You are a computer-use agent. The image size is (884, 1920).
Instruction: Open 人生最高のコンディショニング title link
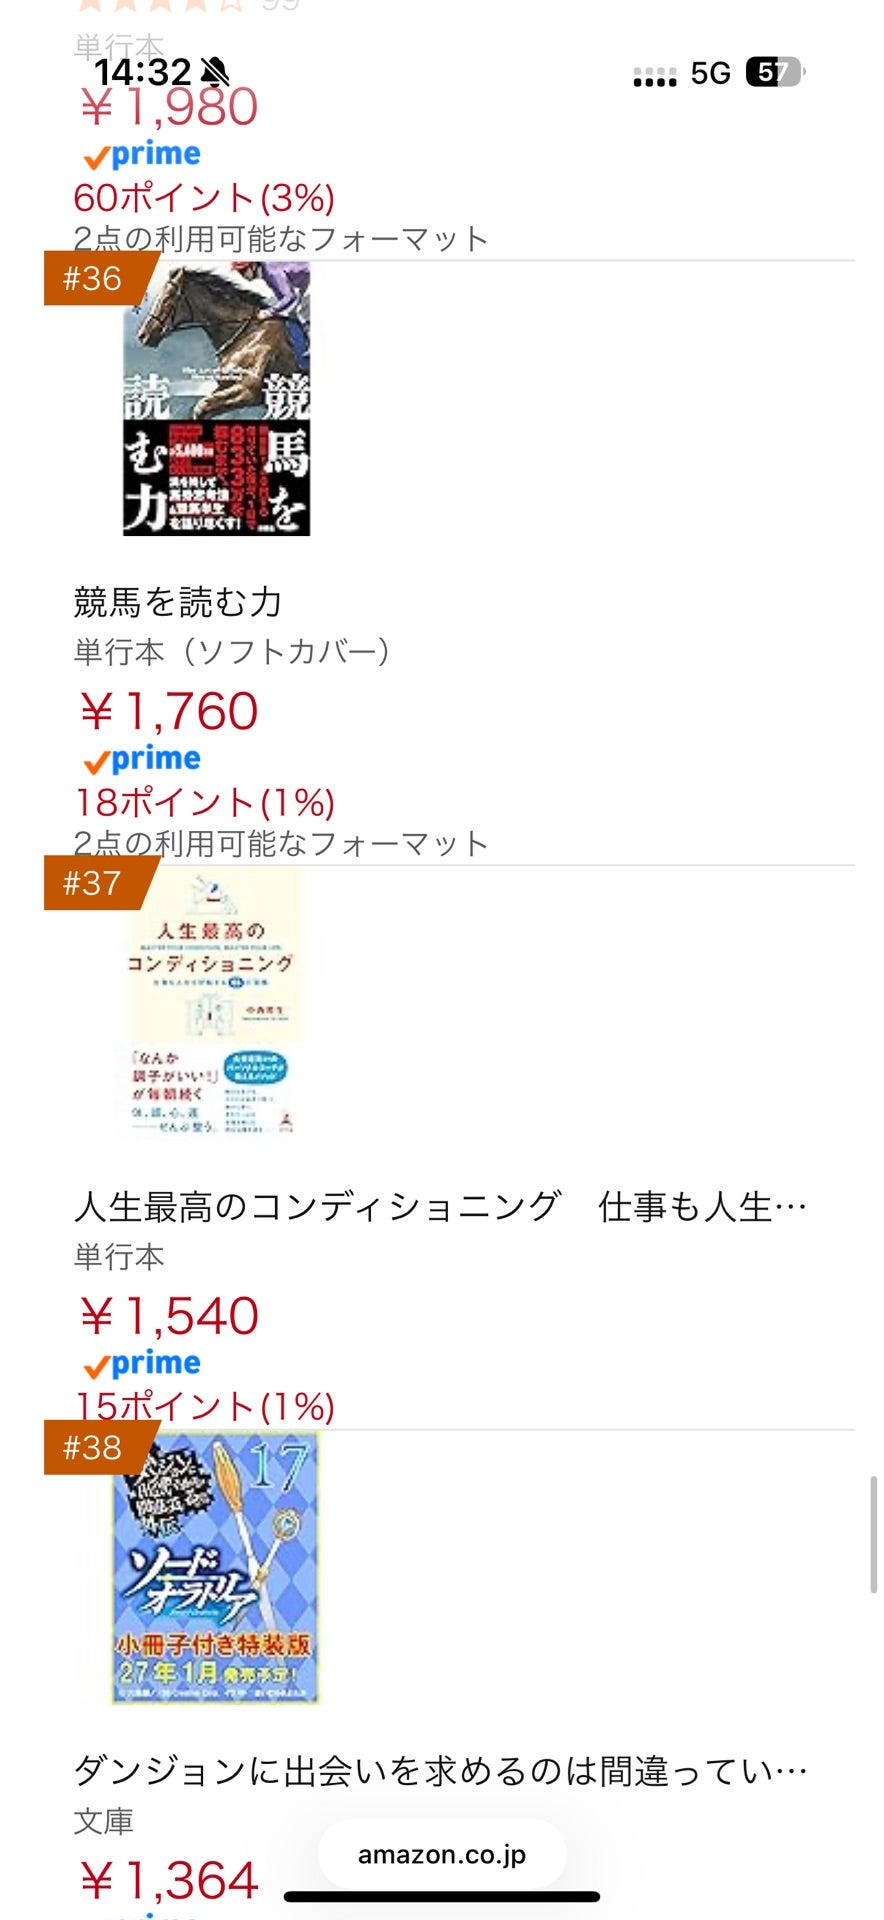pyautogui.click(x=440, y=1207)
